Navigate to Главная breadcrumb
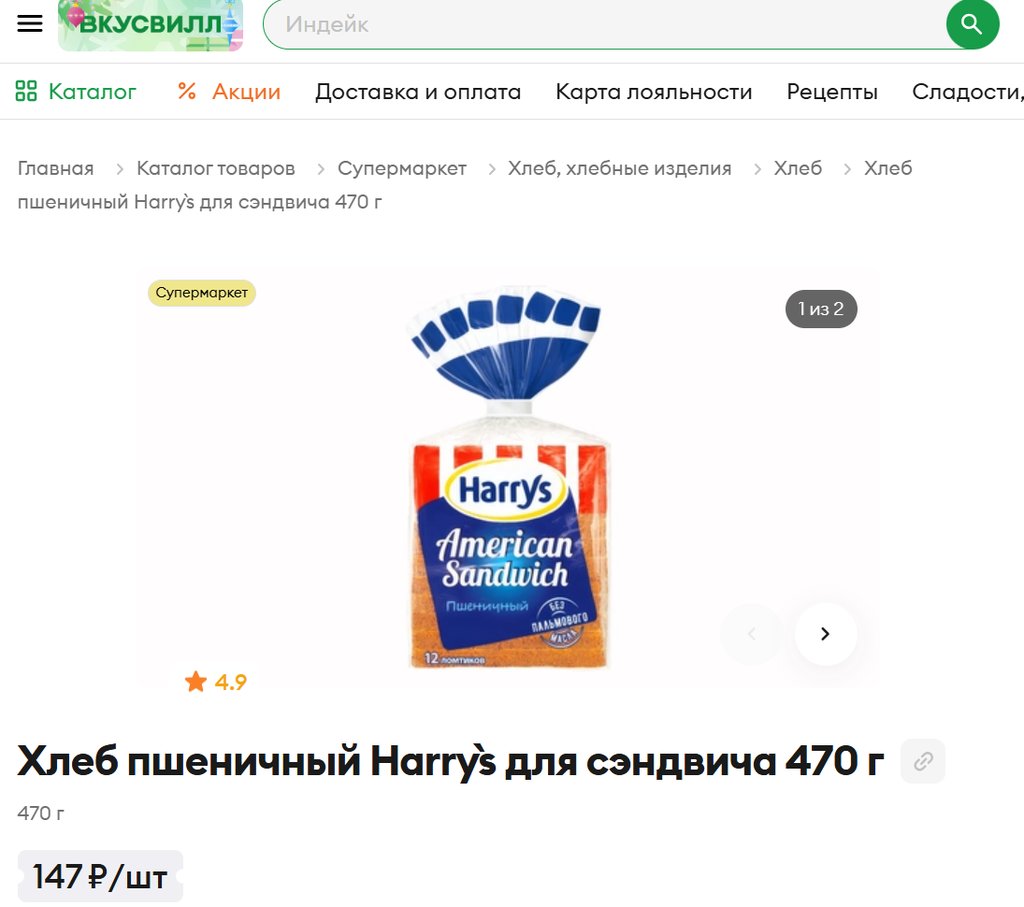This screenshot has height=907, width=1024. click(56, 168)
